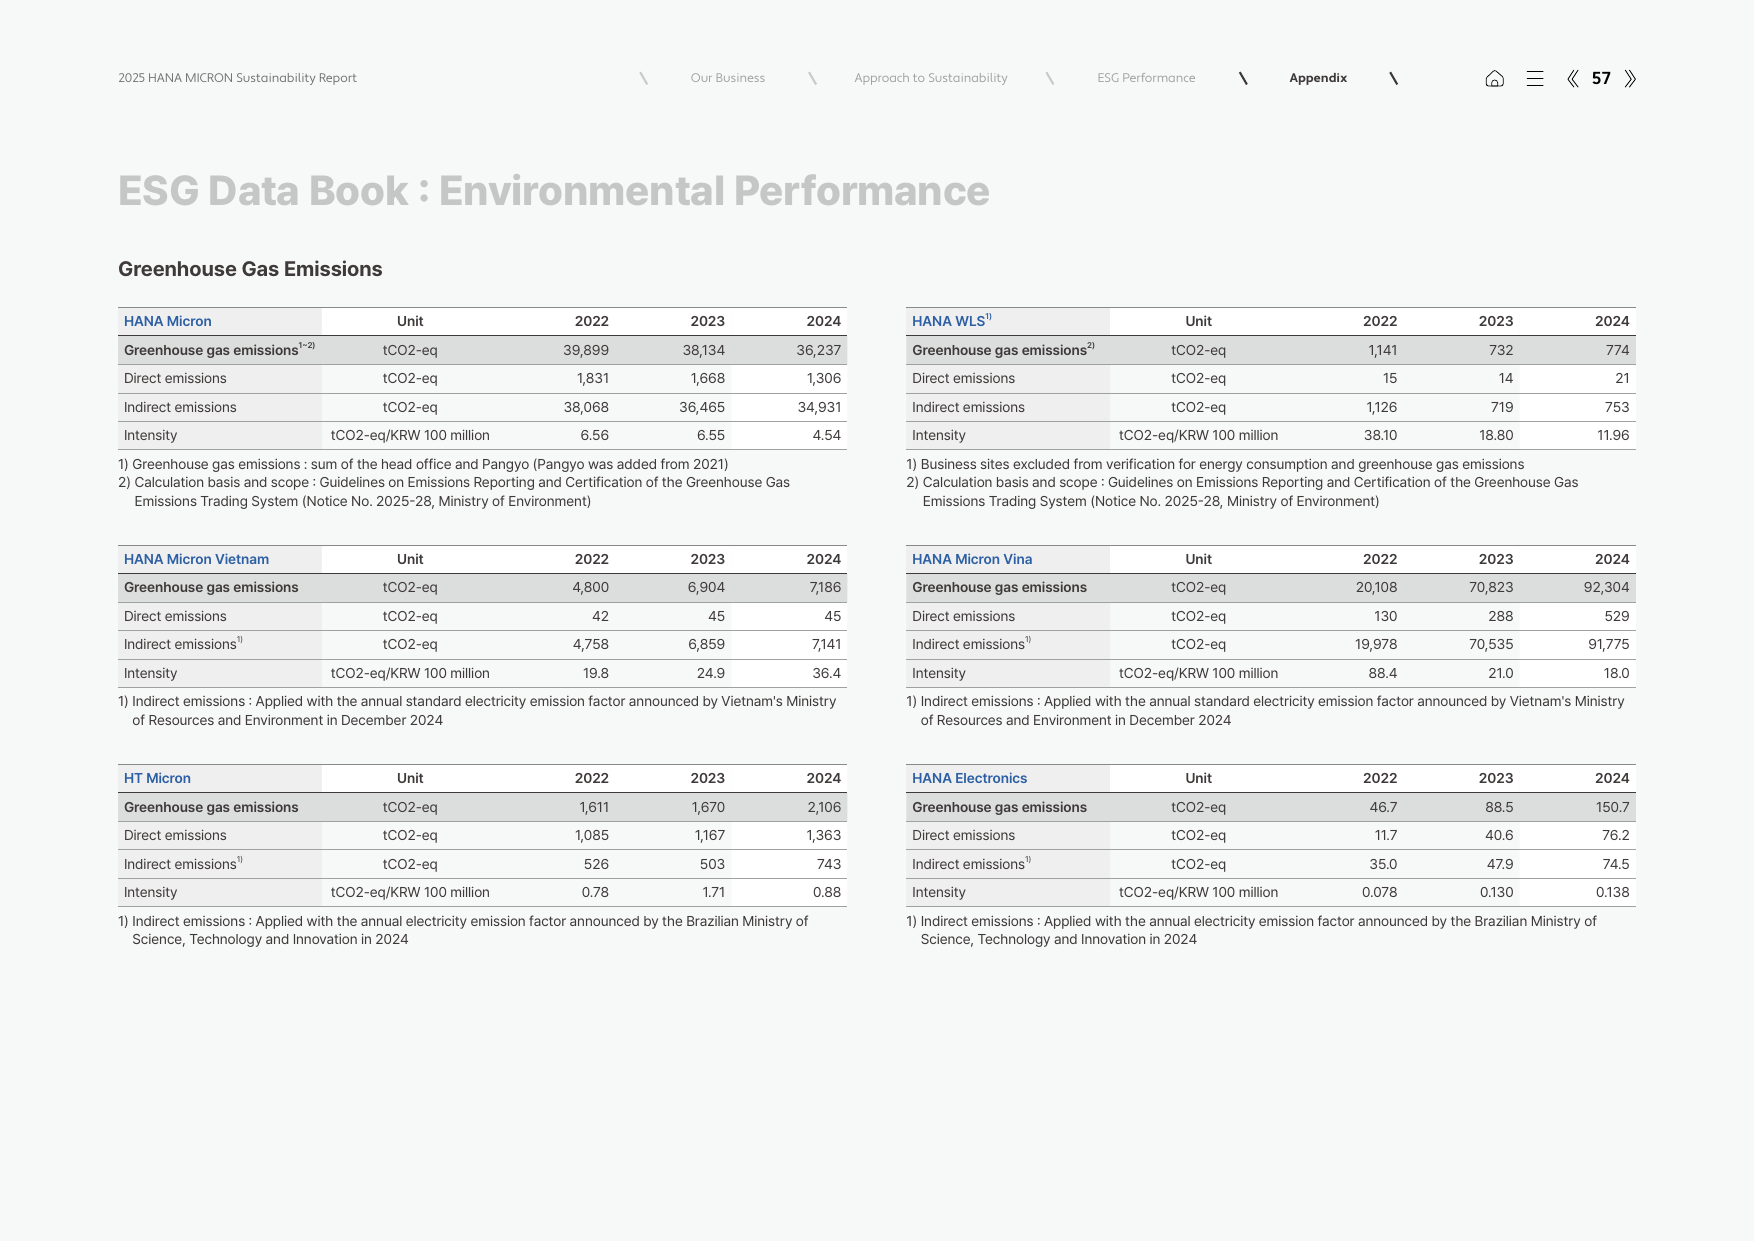Select HANA Micron 2024 intensity value 4.54

coord(826,435)
